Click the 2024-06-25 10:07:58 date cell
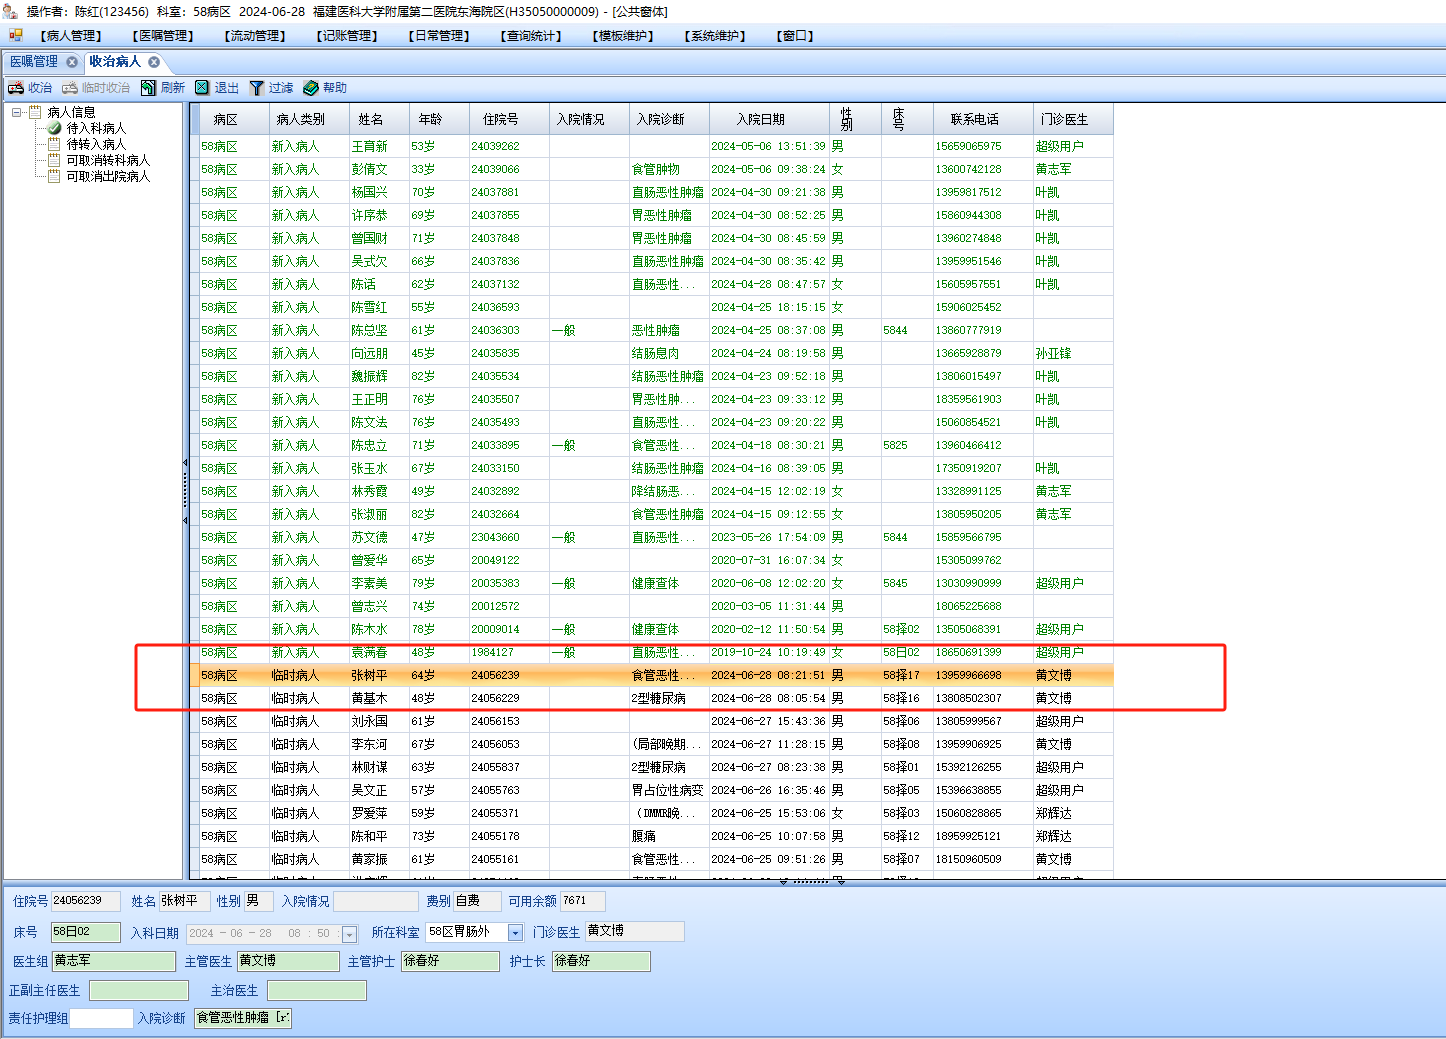 768,836
